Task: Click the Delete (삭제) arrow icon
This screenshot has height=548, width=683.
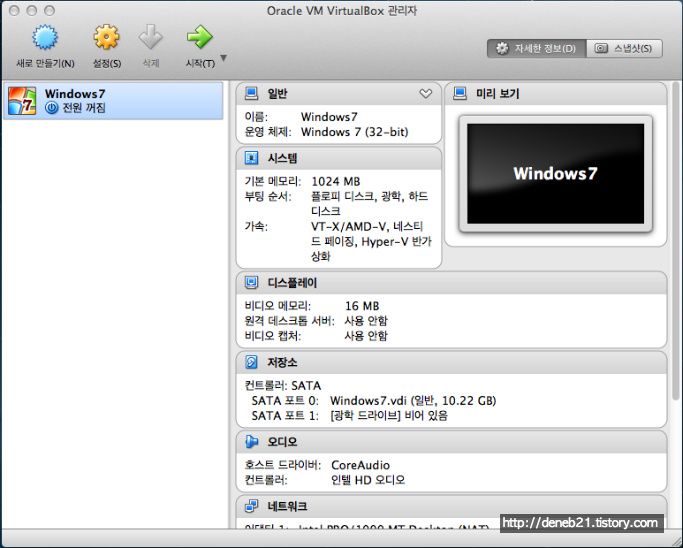Action: coord(151,37)
